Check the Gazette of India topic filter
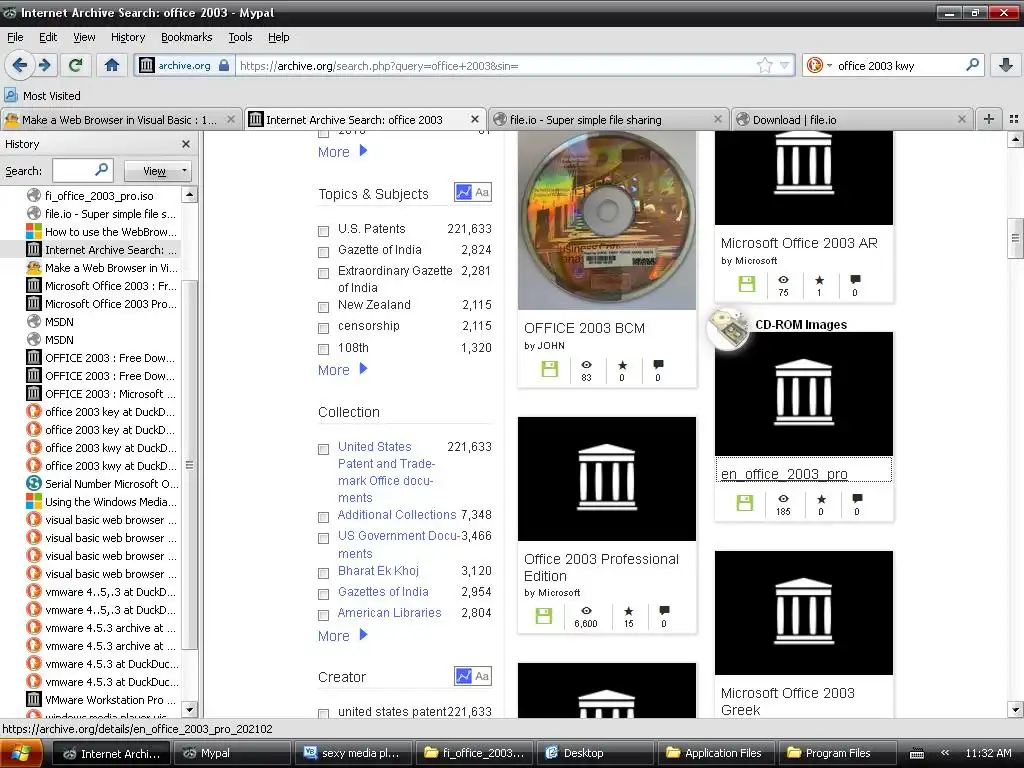Image resolution: width=1024 pixels, height=768 pixels. (x=323, y=251)
